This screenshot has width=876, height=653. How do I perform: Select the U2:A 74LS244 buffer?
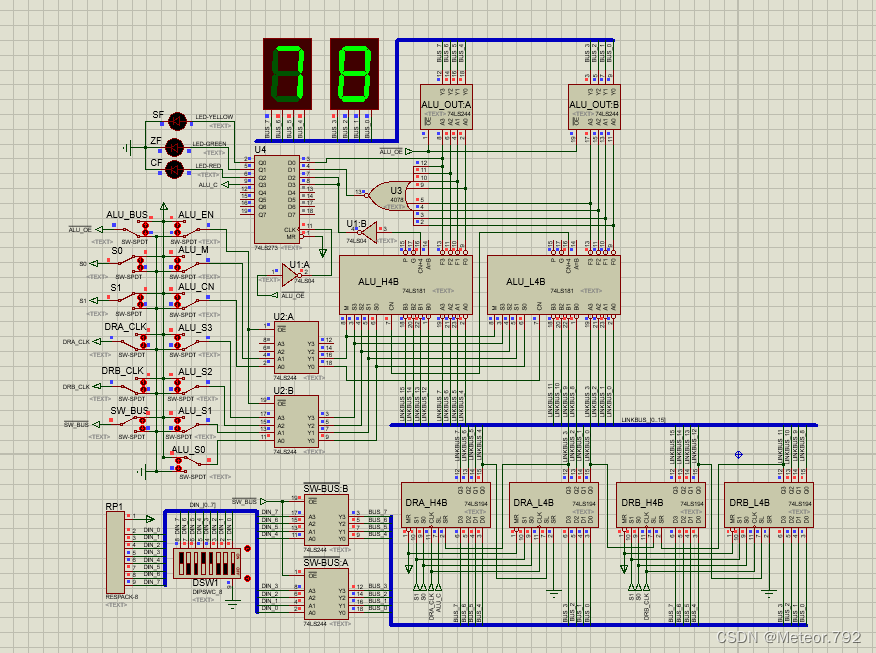[x=297, y=347]
